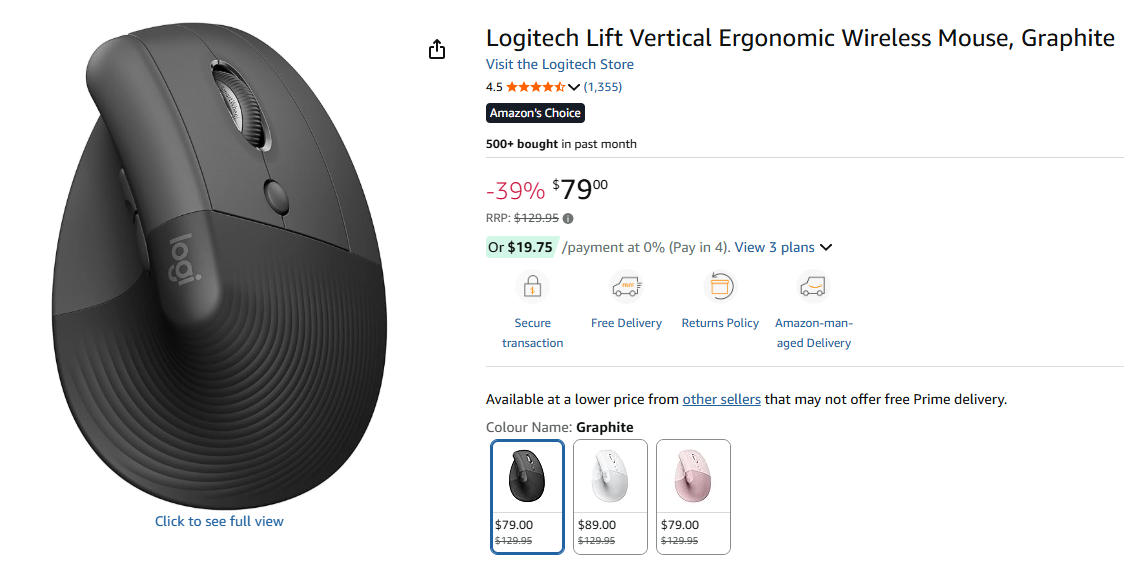1144x562 pixels.
Task: Open the other sellers link
Action: 721,399
